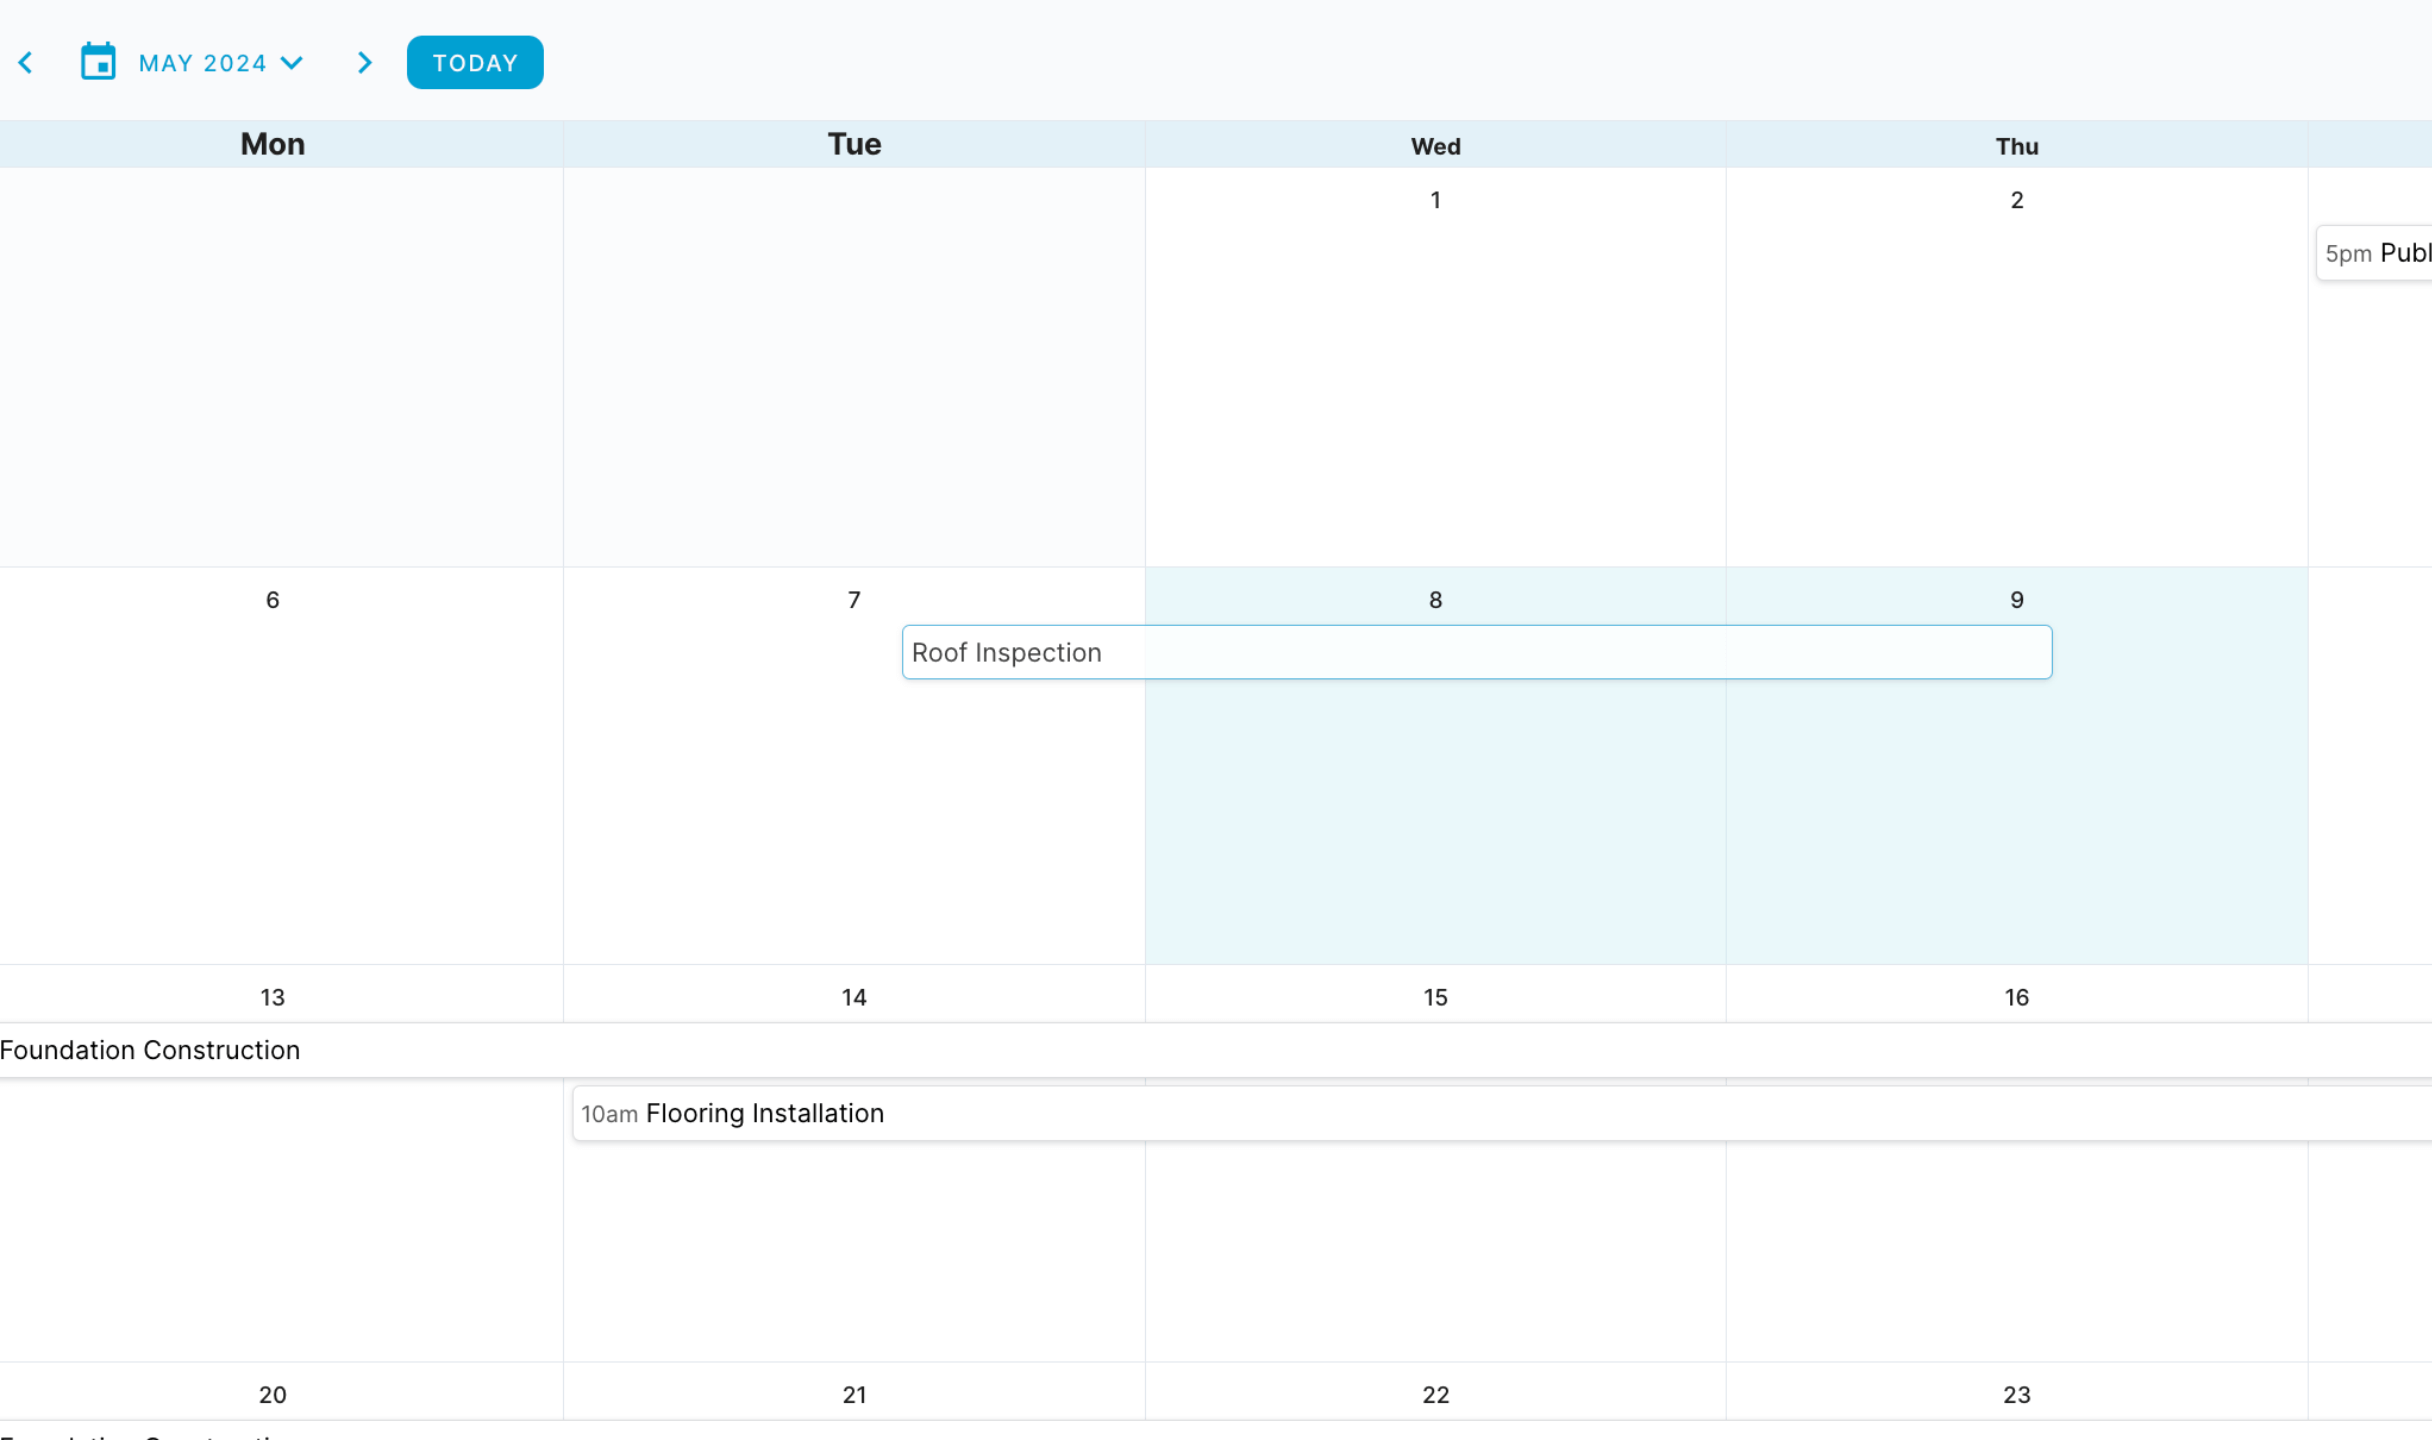Image resolution: width=2432 pixels, height=1440 pixels.
Task: Open the Foundation Construction event on week 13
Action: coord(1216,1050)
